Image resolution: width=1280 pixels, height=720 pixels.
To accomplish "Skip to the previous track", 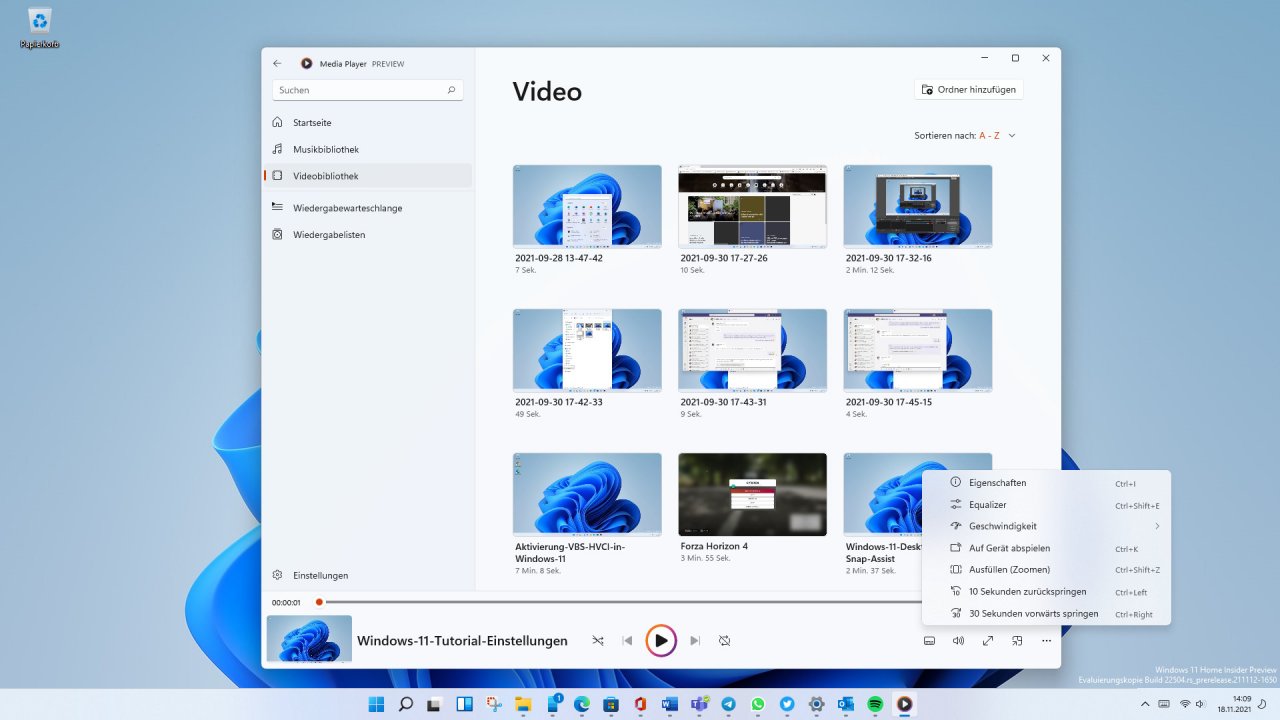I will pos(627,641).
